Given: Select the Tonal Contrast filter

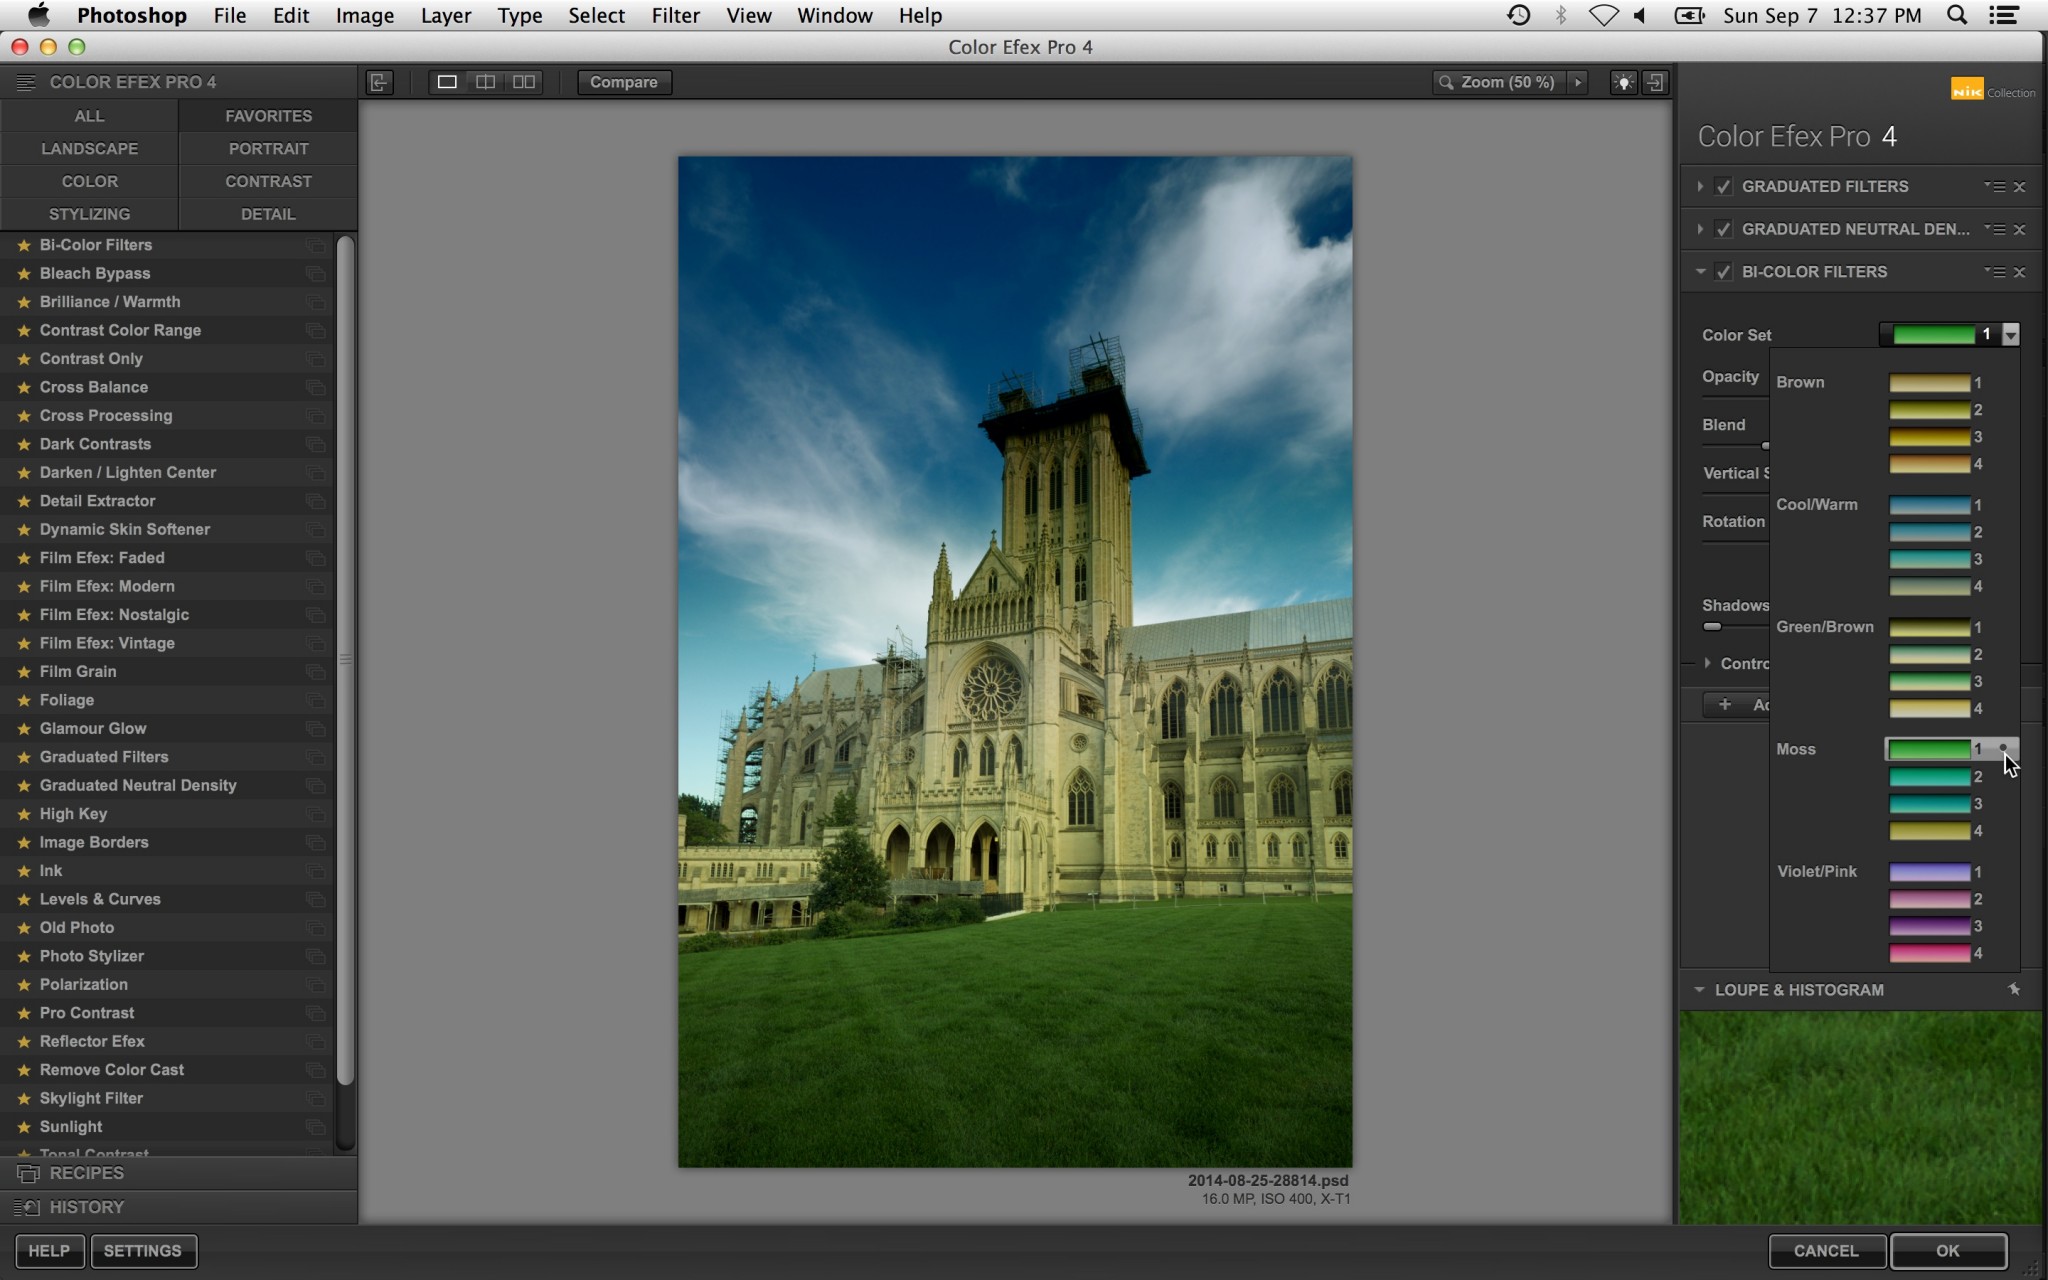Looking at the screenshot, I should 167,1152.
